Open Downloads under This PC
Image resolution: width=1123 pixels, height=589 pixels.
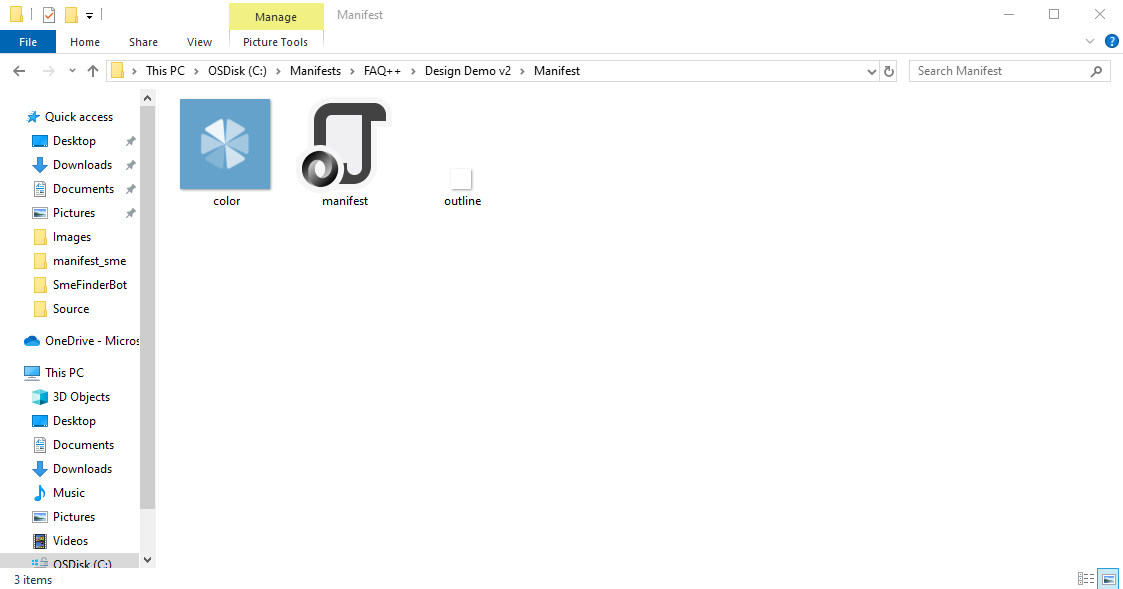[x=82, y=469]
